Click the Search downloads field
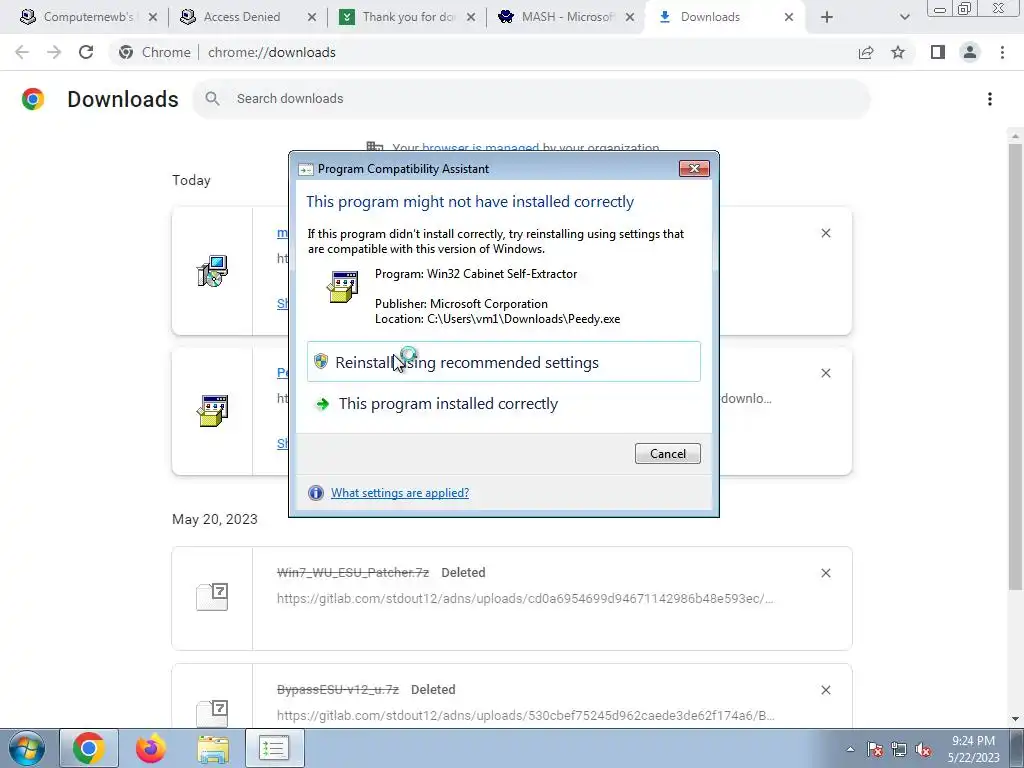 pos(531,99)
